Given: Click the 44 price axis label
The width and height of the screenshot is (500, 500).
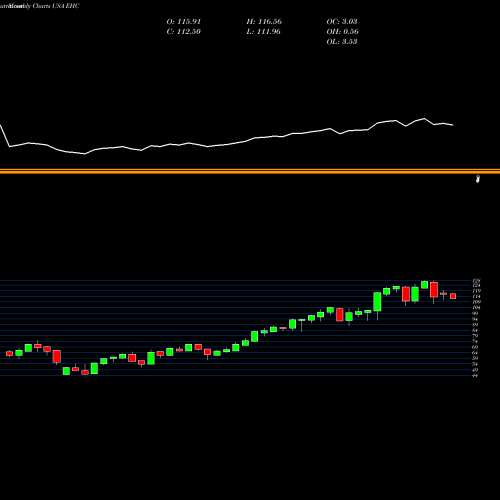Looking at the screenshot, I should [476, 376].
